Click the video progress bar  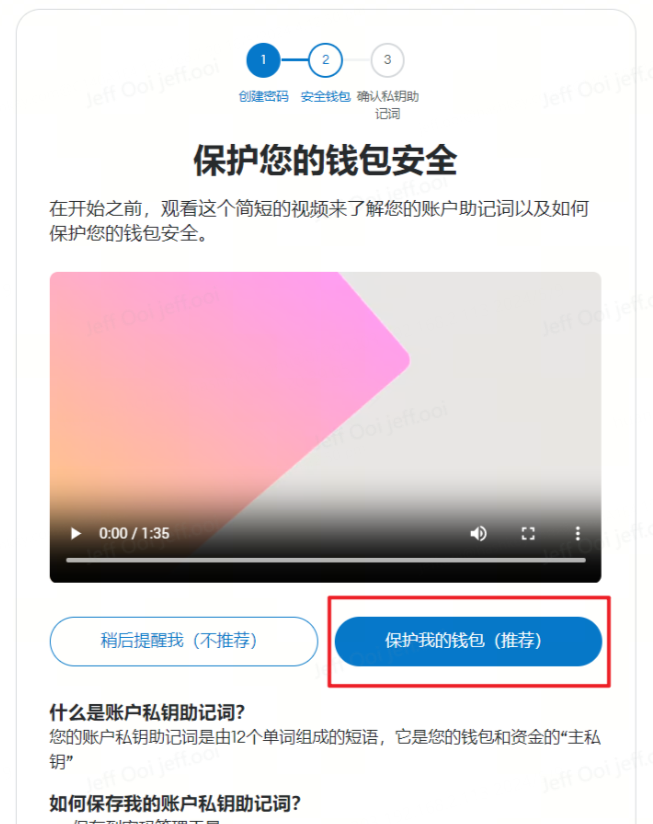326,560
